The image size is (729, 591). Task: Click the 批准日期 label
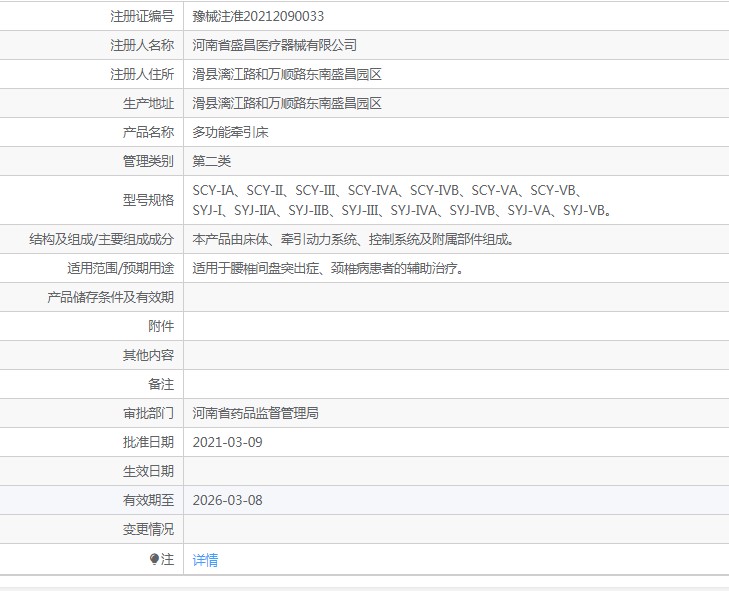click(148, 442)
